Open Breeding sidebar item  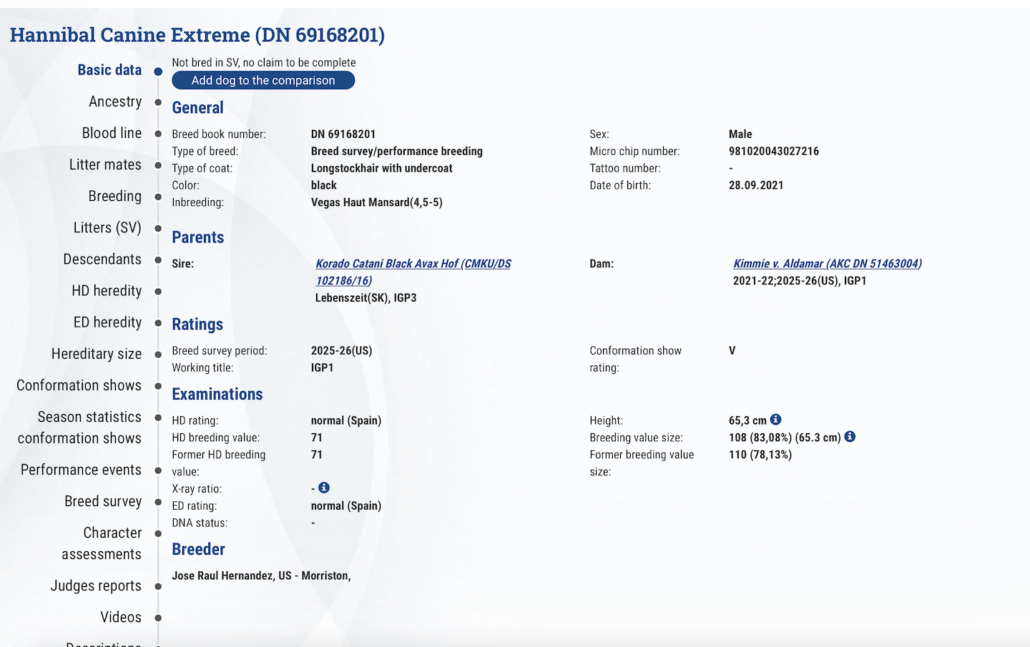pos(114,196)
